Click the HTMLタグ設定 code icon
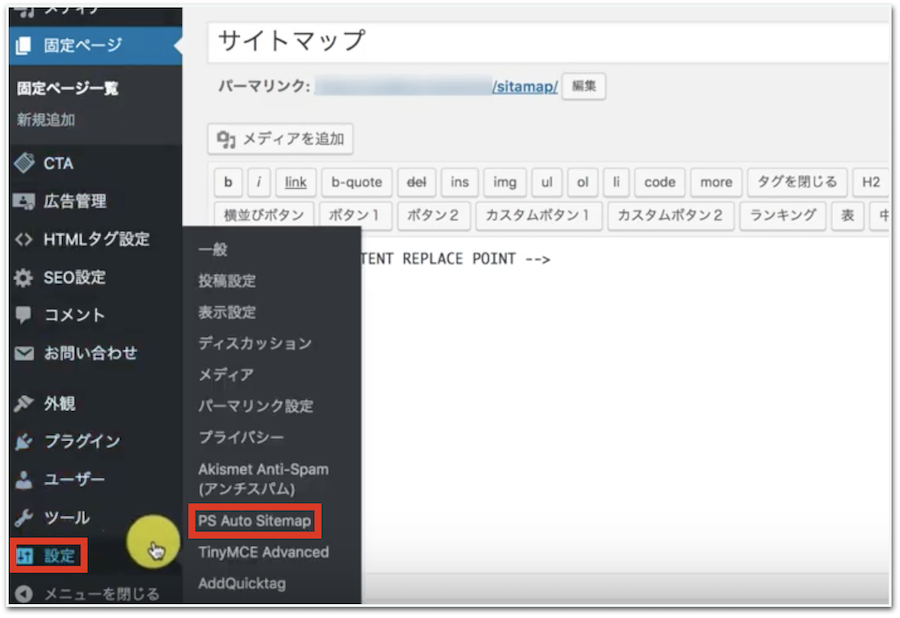This screenshot has height=618, width=900. (x=24, y=239)
